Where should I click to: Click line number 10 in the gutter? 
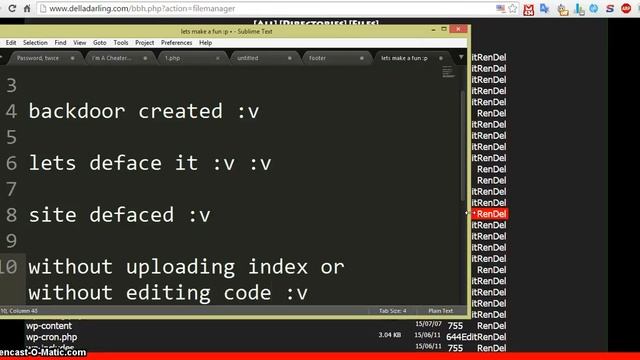click(9, 267)
